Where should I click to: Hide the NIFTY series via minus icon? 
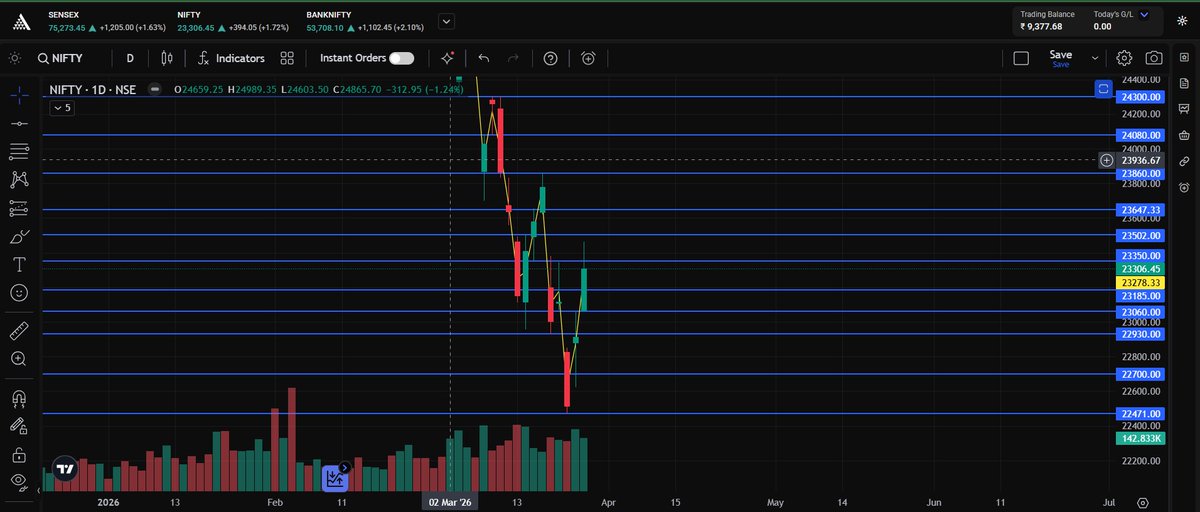point(154,89)
